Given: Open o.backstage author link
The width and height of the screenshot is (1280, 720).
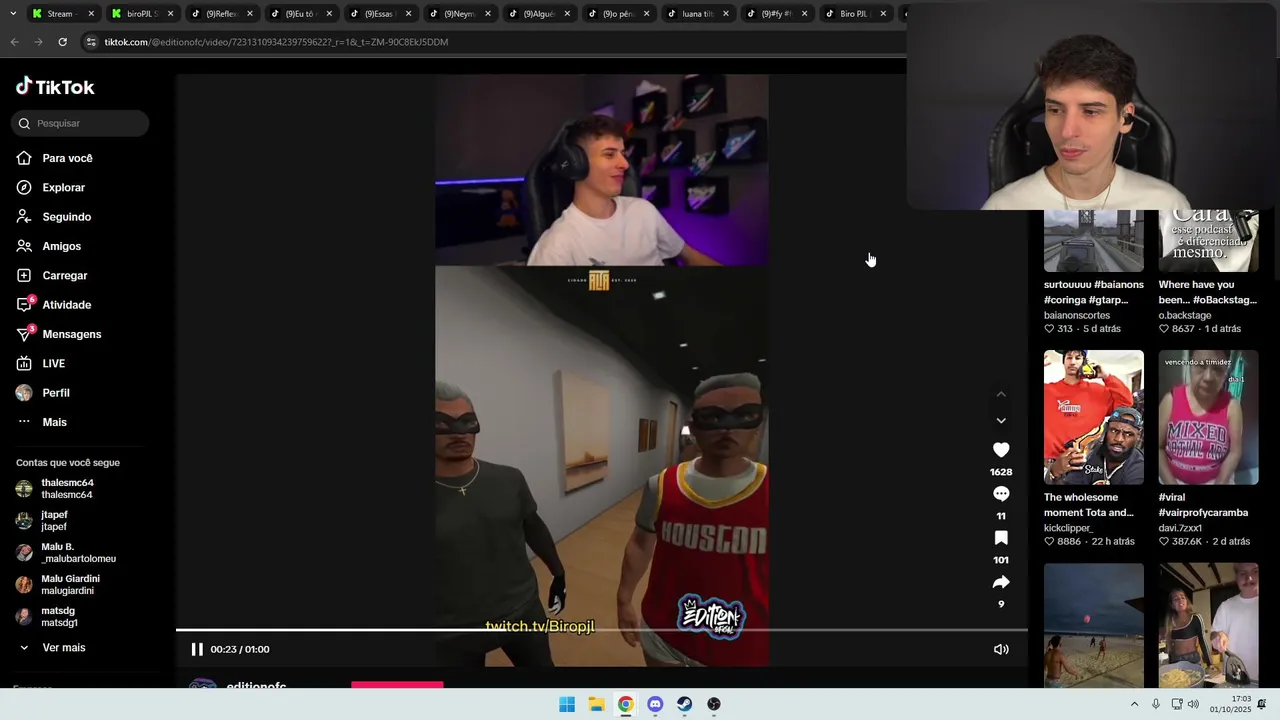Looking at the screenshot, I should coord(1185,315).
